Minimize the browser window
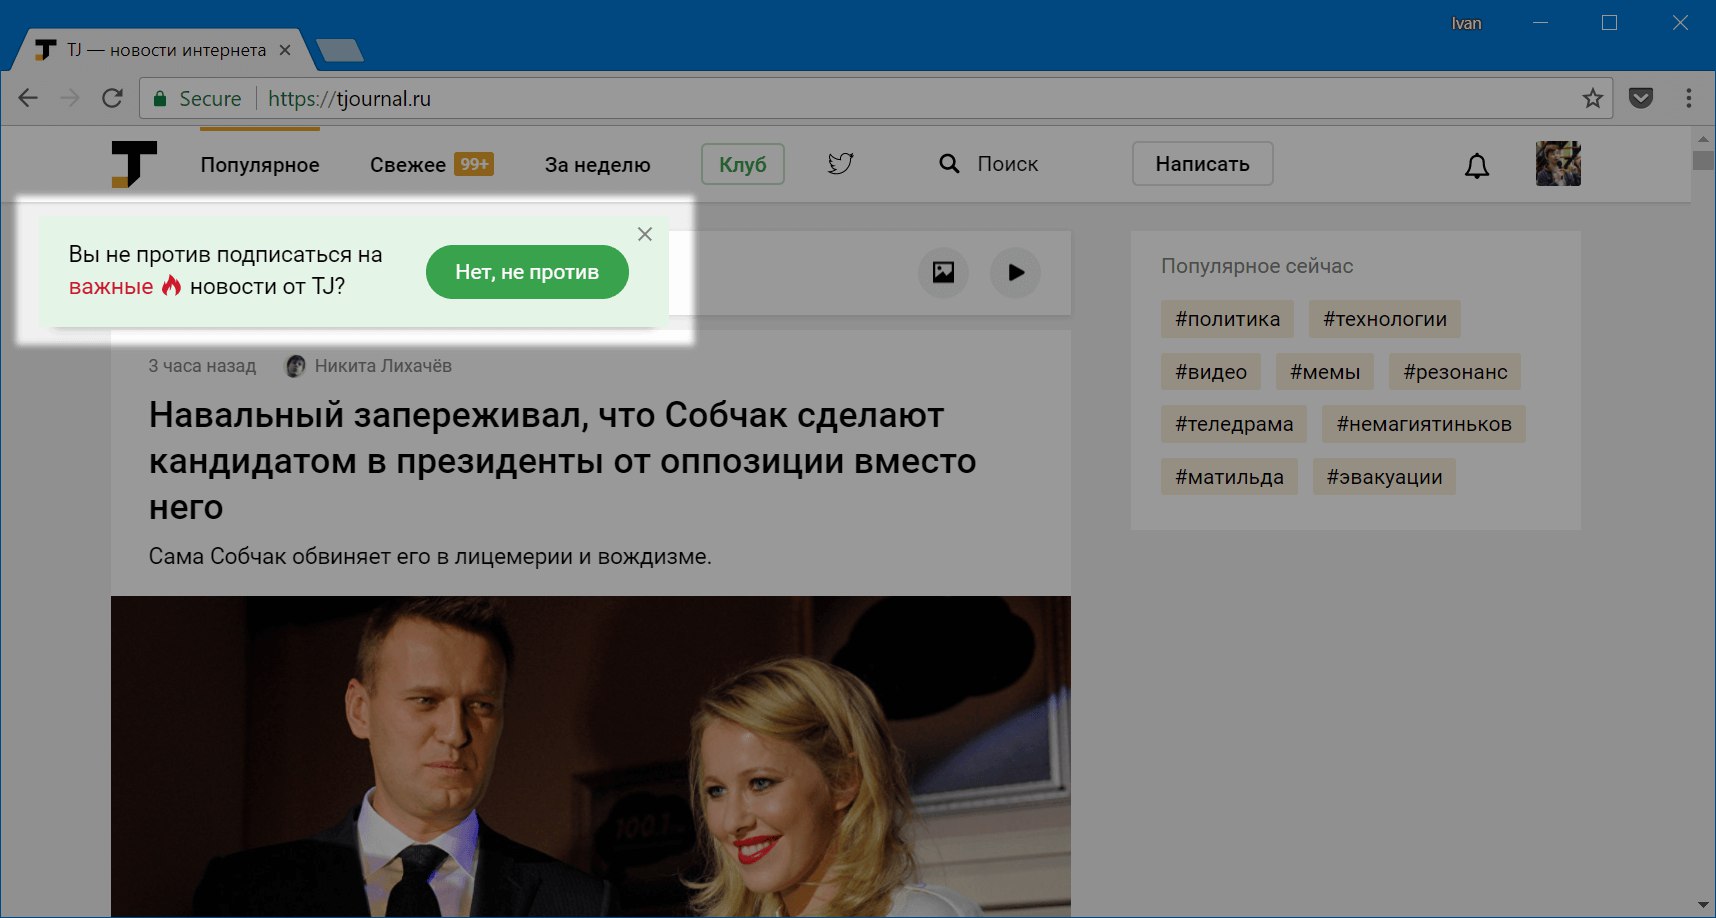 click(x=1540, y=23)
